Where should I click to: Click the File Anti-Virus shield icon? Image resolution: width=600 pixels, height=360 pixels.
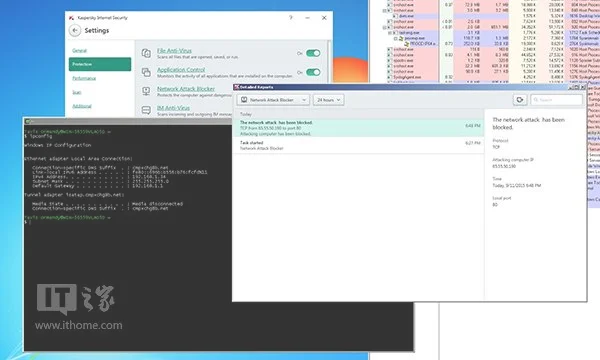tap(146, 53)
